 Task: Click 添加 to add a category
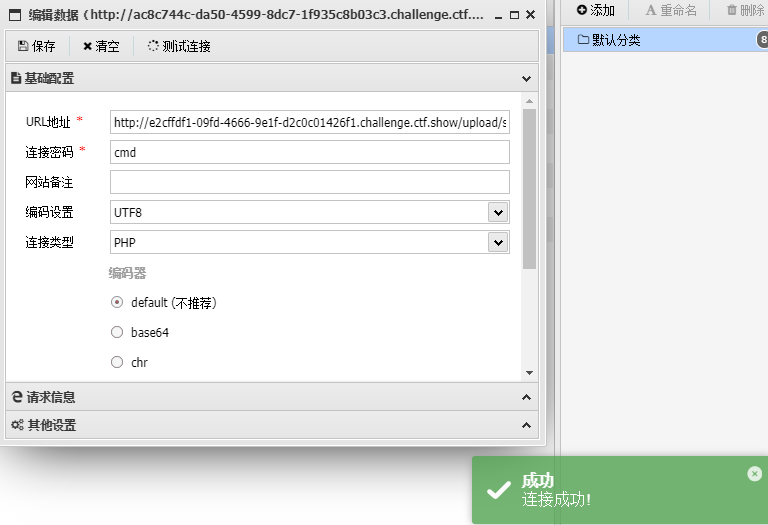click(x=595, y=10)
